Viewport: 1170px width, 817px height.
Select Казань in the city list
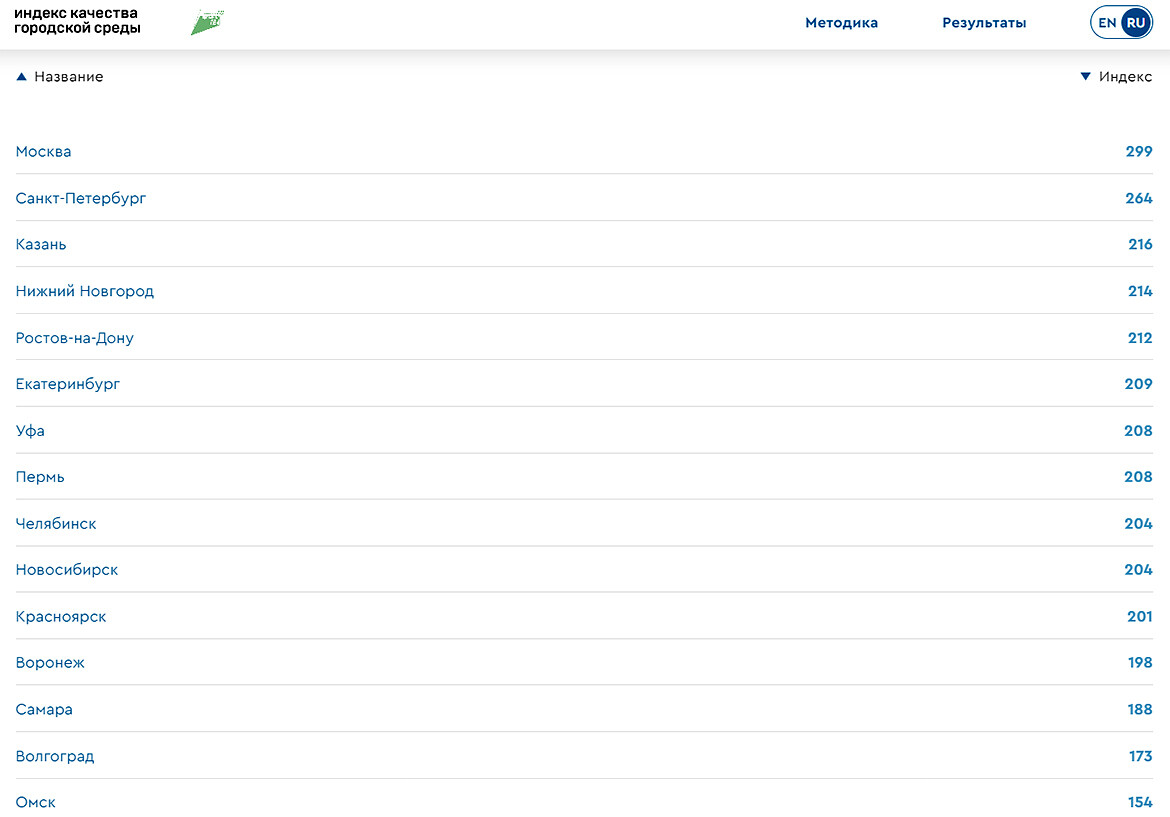[41, 244]
